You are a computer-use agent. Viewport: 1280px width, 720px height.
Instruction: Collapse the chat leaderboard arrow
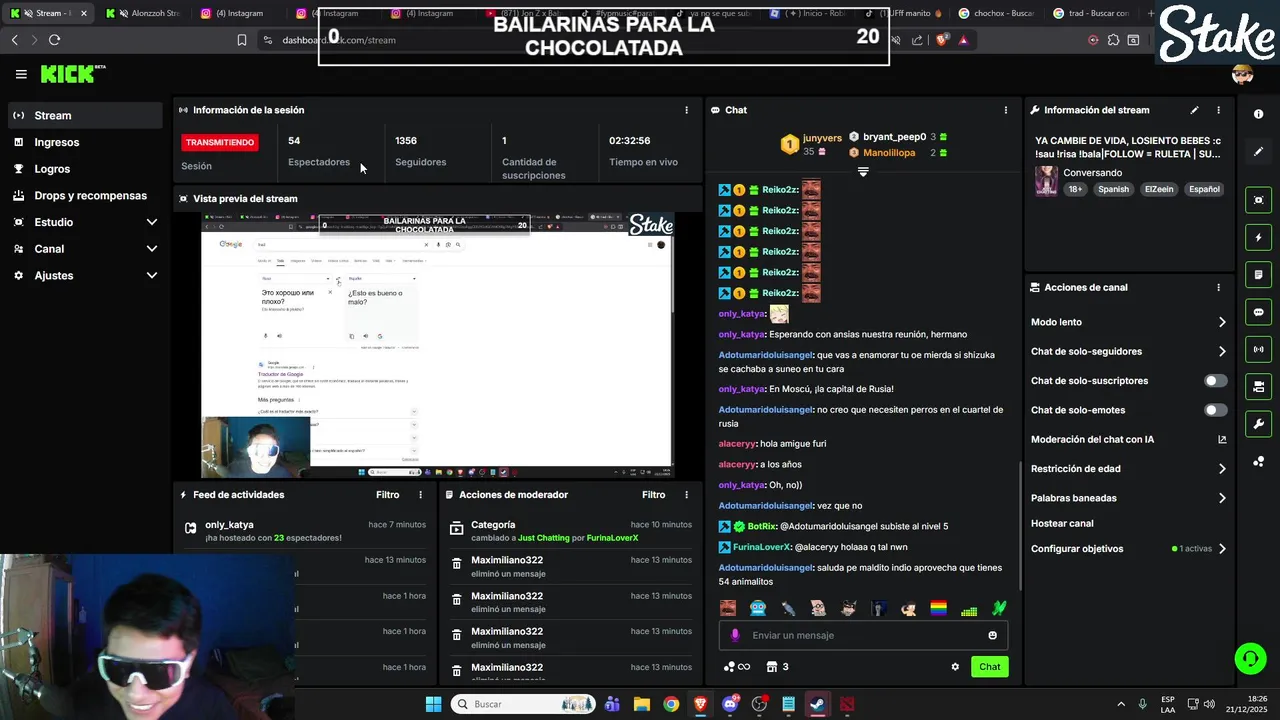coord(863,172)
